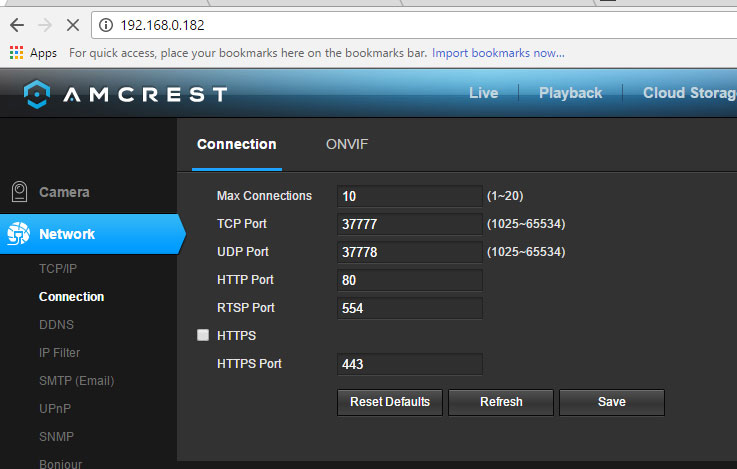Click the Max Connections input field

click(x=409, y=196)
